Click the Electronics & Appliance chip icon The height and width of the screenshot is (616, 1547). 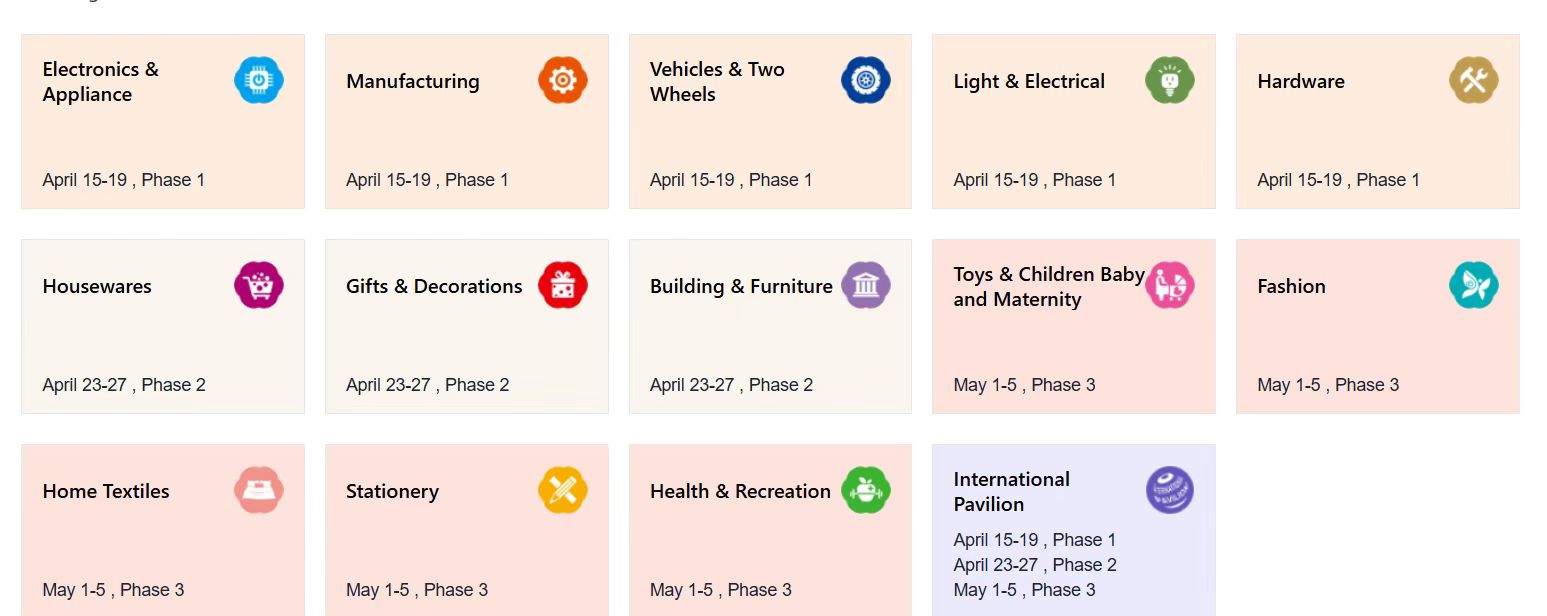click(259, 81)
